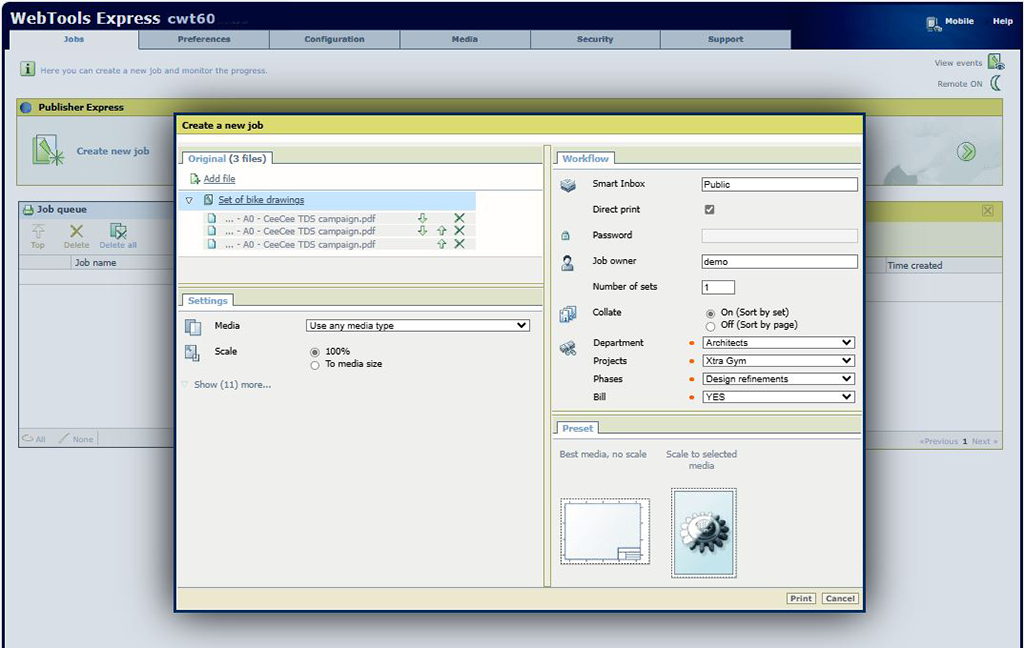The image size is (1024, 648).
Task: Select the To media size scale option
Action: tap(316, 365)
